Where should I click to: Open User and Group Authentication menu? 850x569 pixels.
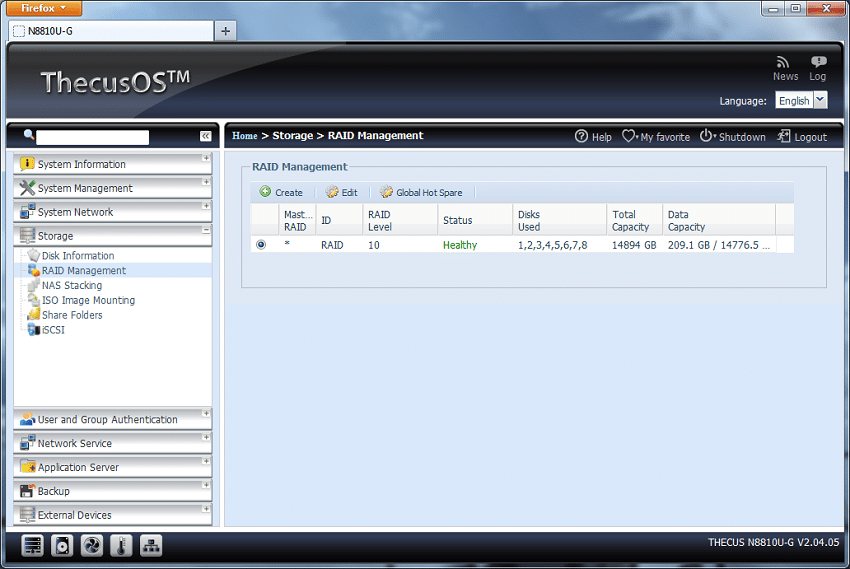(107, 419)
